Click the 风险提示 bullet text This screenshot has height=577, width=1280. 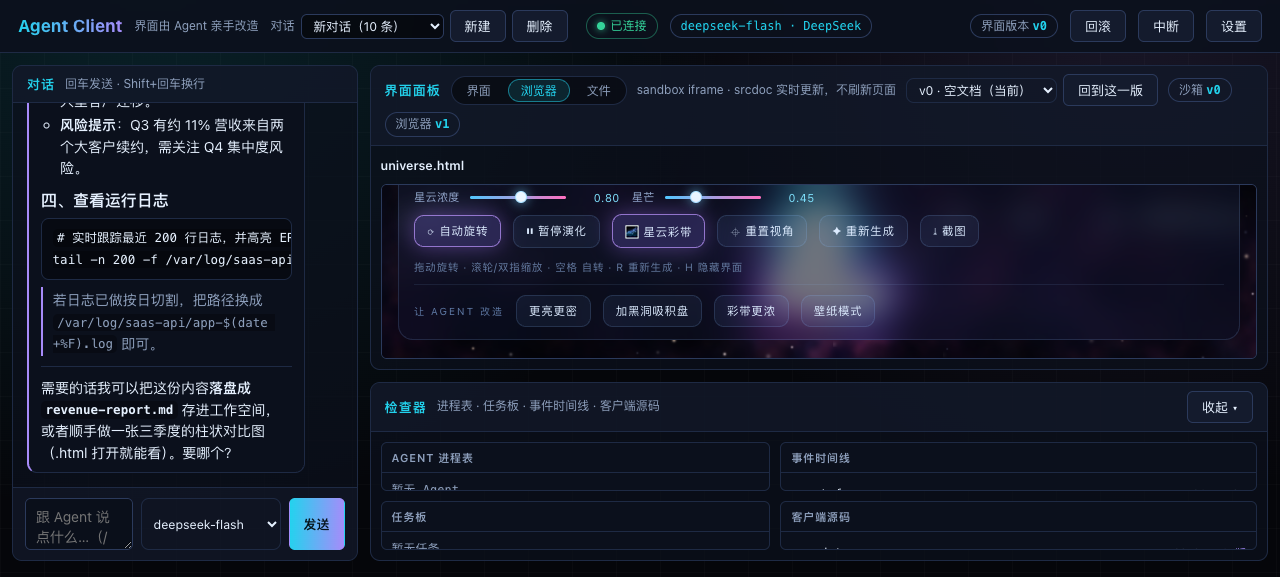88,125
